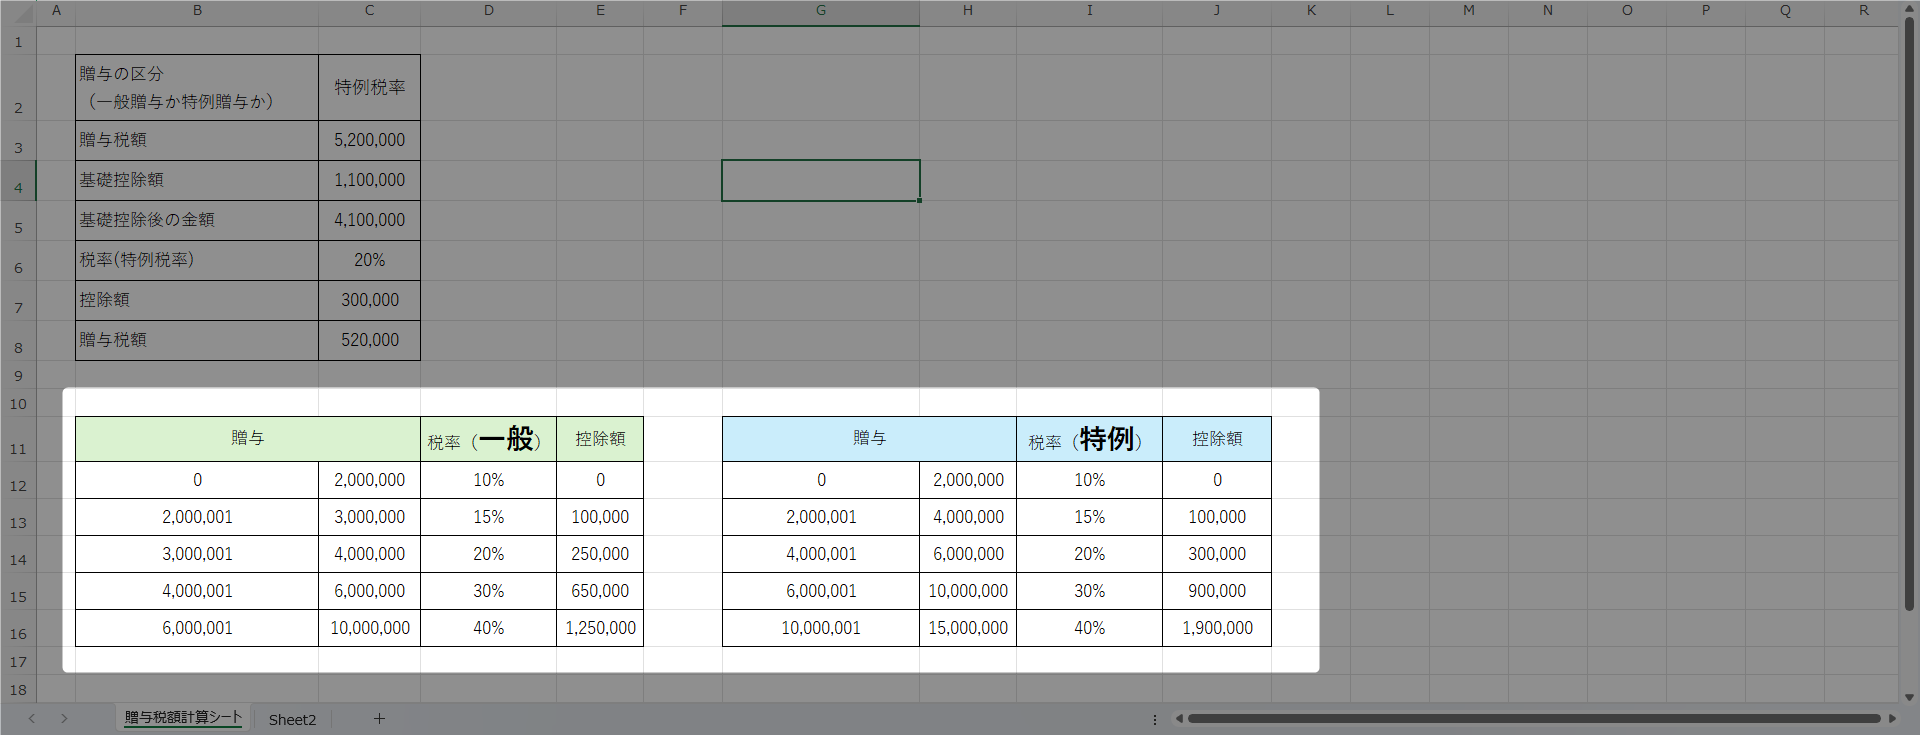Click the blue 税率（特例）header cell
Screen dimensions: 1920x735
[x=1088, y=439]
